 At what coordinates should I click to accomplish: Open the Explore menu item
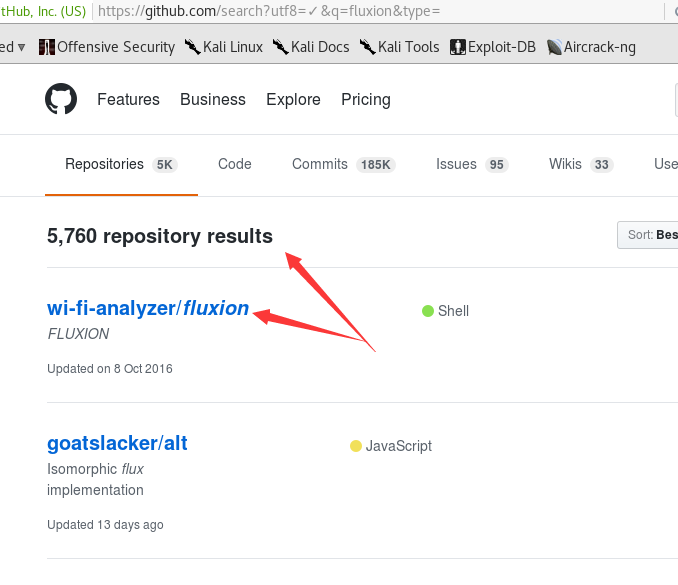coord(293,99)
